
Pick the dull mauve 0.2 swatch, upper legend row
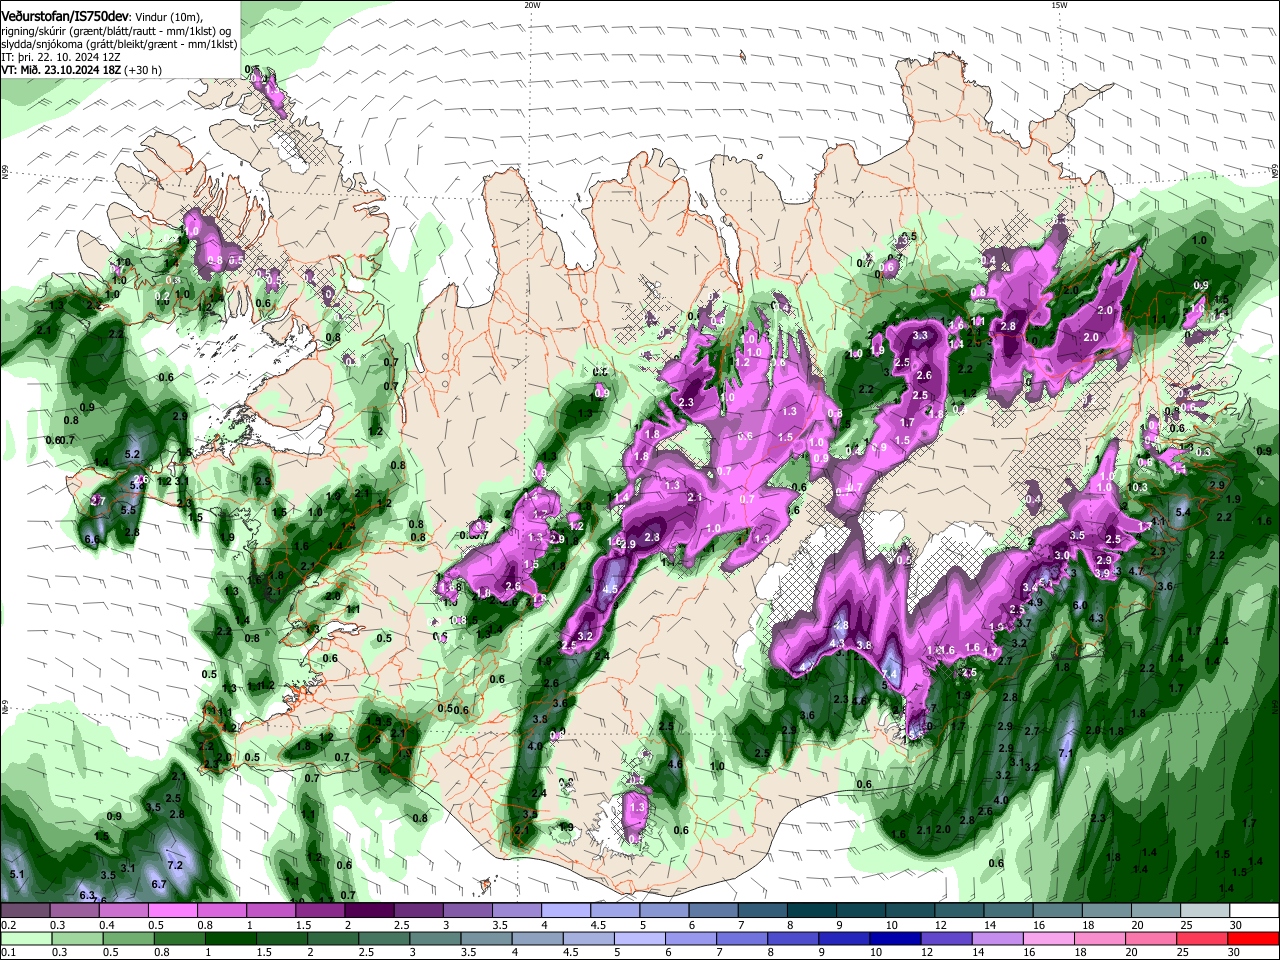pos(25,910)
